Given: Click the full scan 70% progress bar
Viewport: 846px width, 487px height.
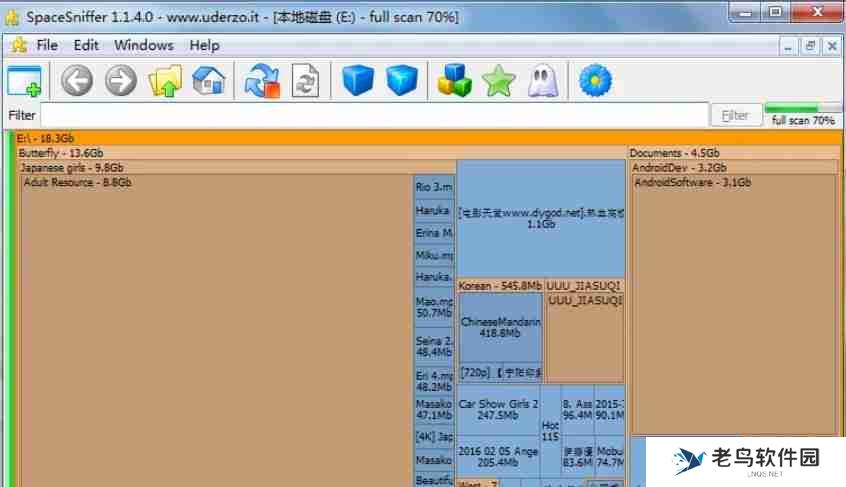Looking at the screenshot, I should (802, 108).
